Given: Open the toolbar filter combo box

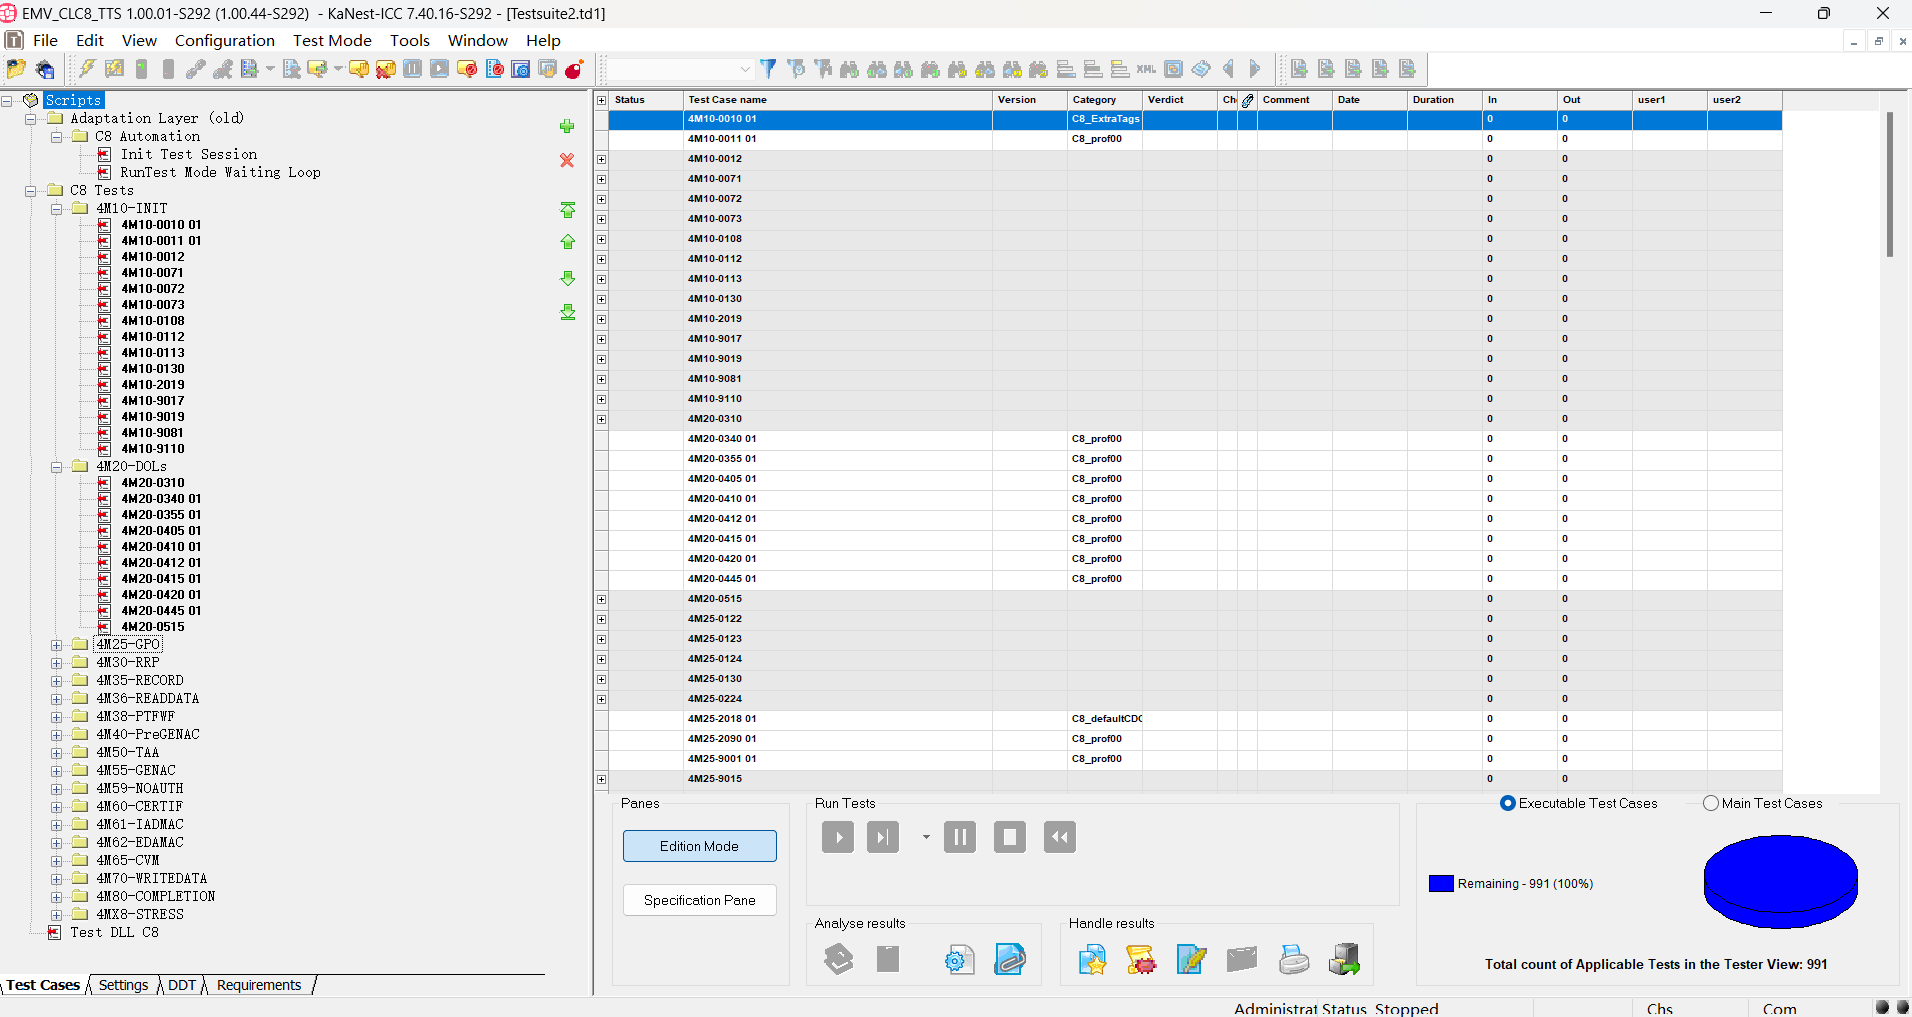Looking at the screenshot, I should 745,69.
